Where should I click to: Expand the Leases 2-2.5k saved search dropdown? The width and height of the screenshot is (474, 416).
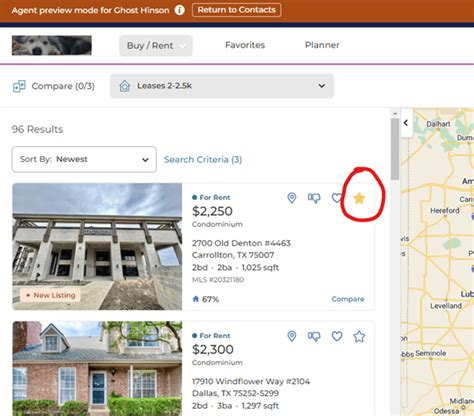[x=222, y=86]
